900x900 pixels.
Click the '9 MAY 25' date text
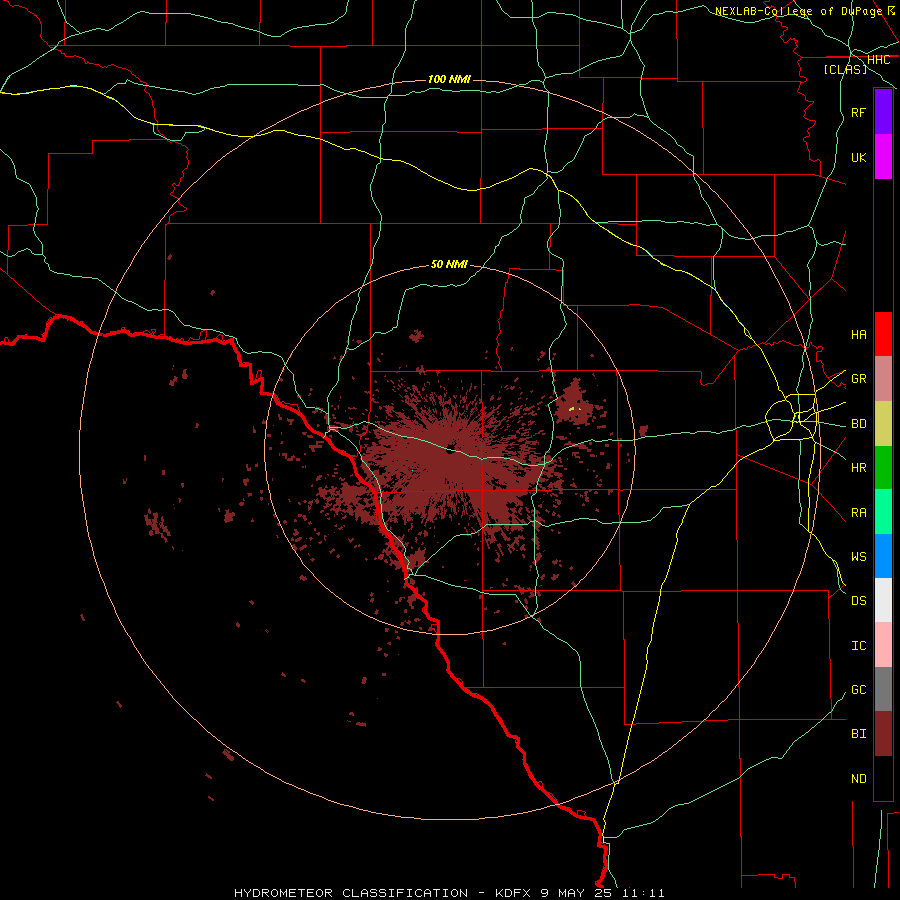tap(576, 893)
